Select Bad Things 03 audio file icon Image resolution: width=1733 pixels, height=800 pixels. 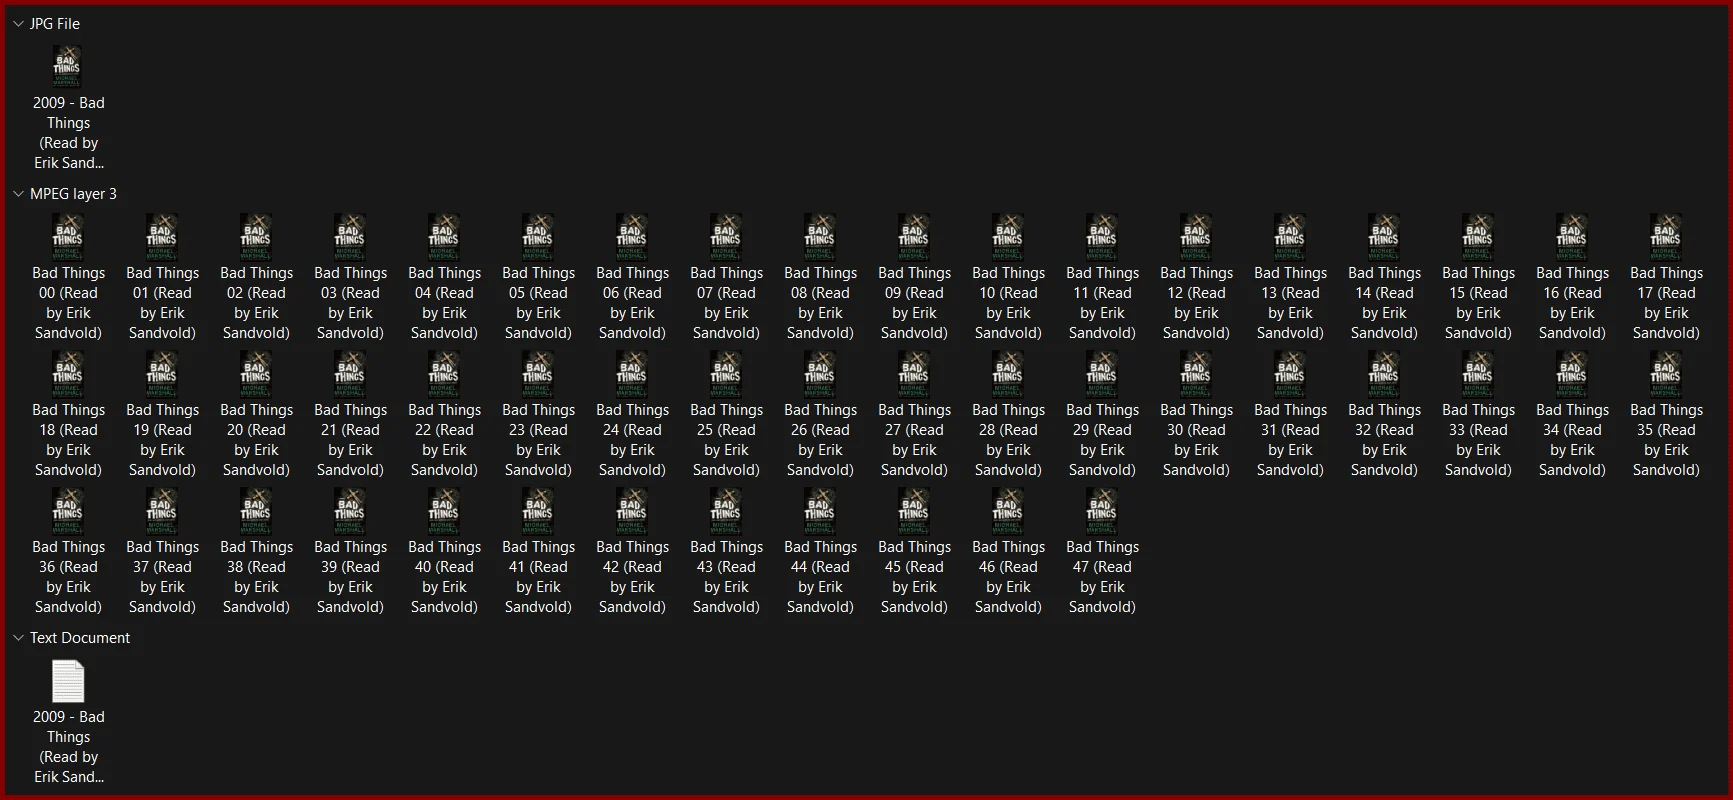coord(350,237)
